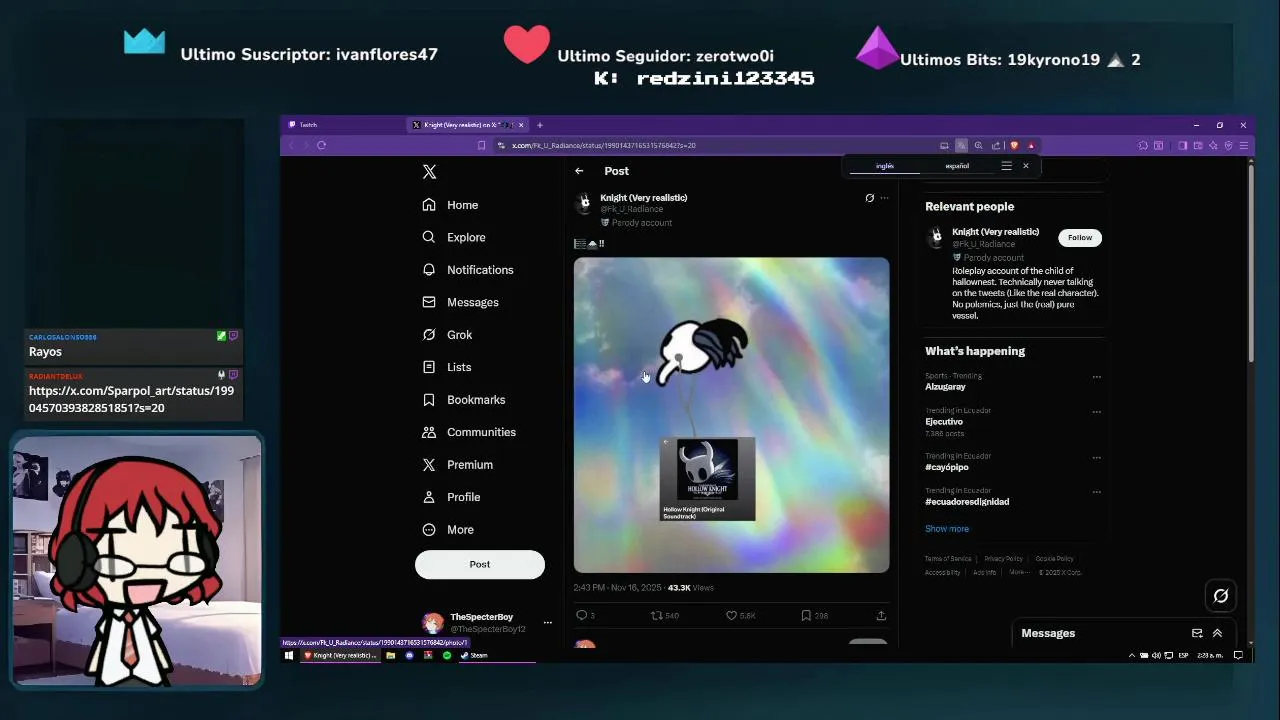
Task: Open Brave Shields lion icon
Action: click(1014, 145)
